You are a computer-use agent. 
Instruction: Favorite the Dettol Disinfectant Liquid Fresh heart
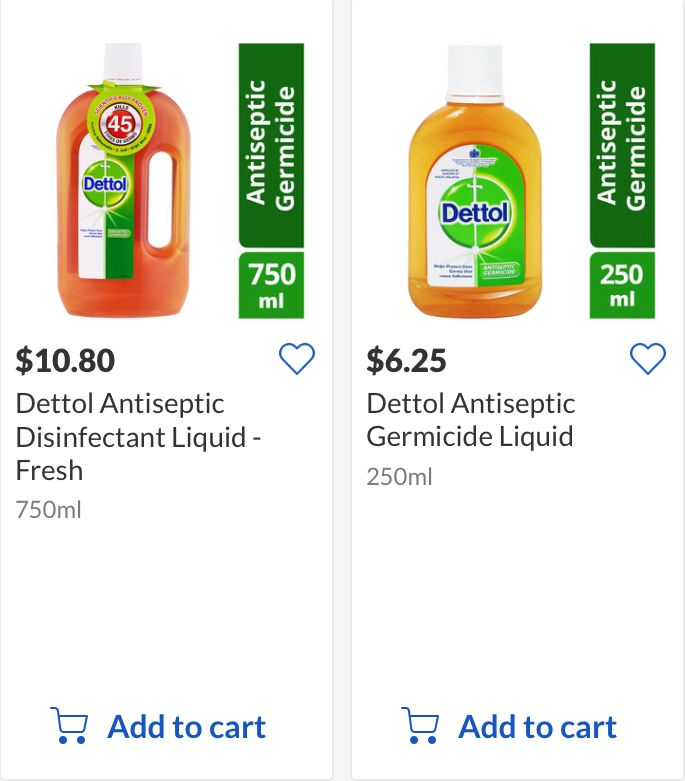[x=297, y=359]
